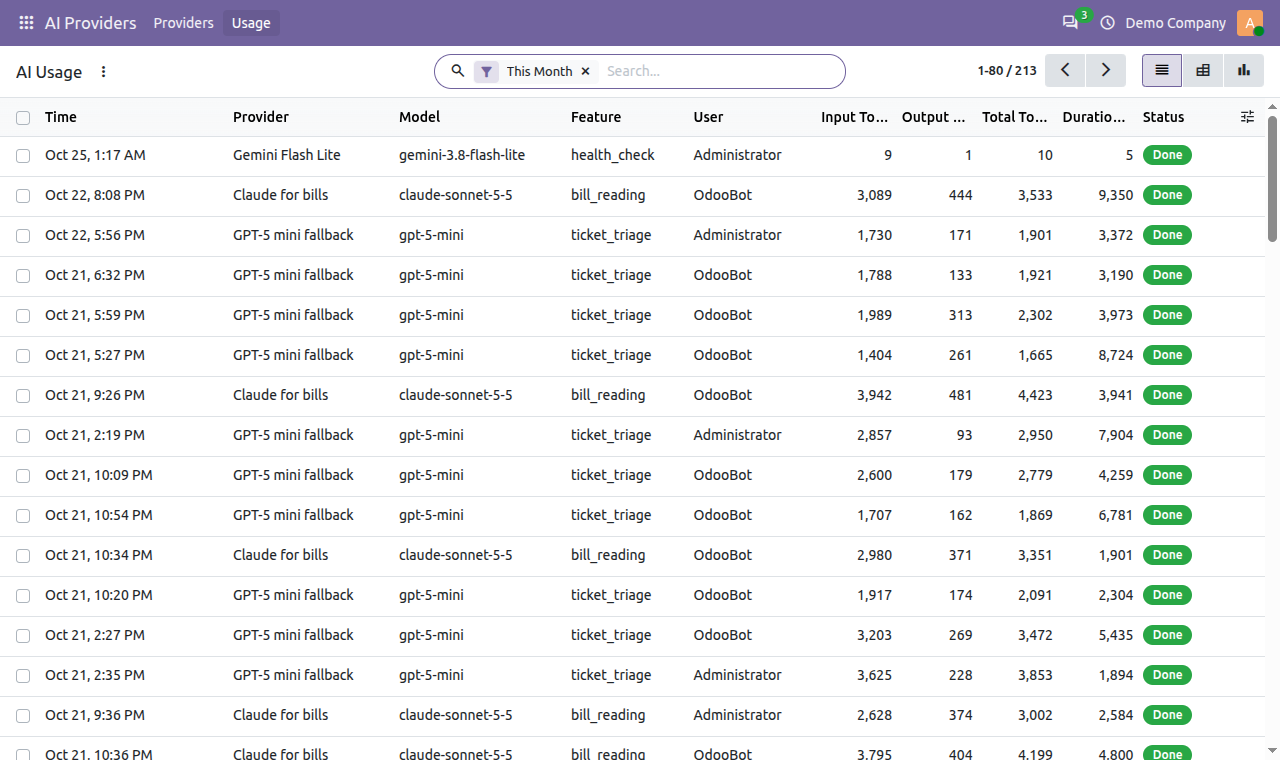Sort by the Provider column header
Screen dimensions: 1280x760
[x=261, y=117]
